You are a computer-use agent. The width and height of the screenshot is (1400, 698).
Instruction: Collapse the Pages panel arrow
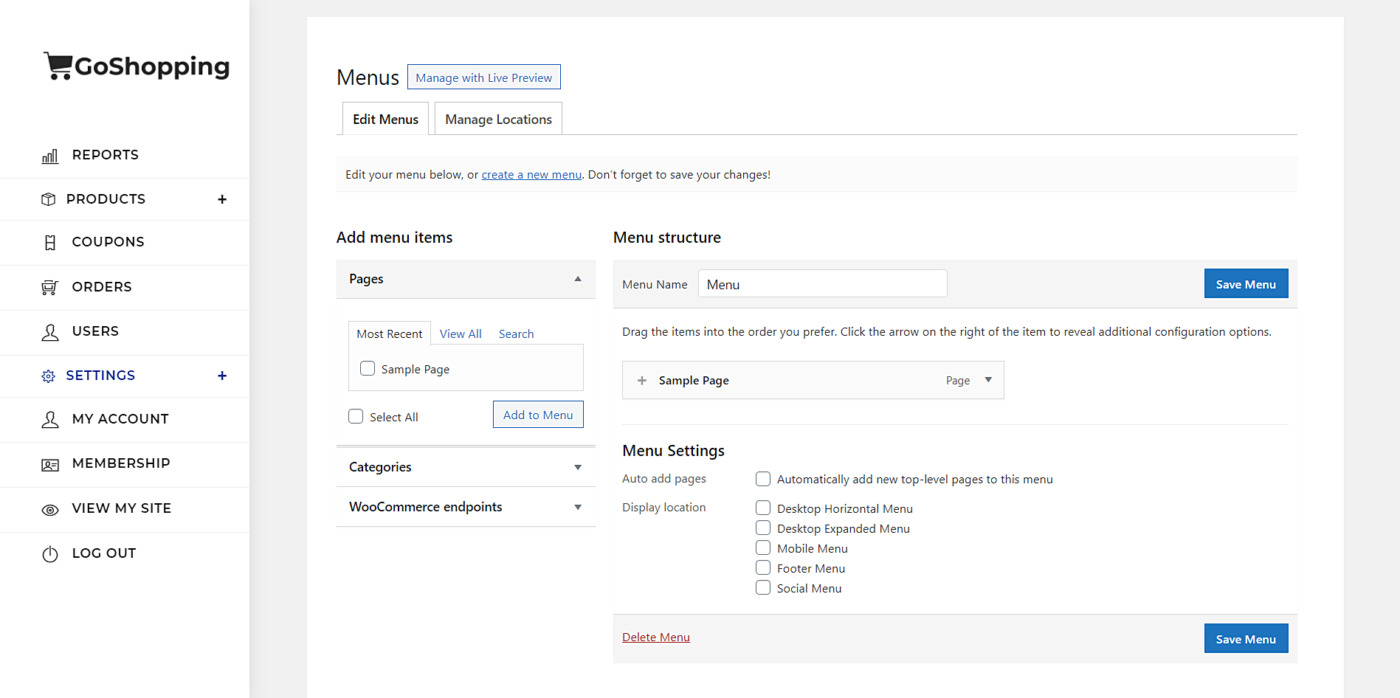coord(578,279)
